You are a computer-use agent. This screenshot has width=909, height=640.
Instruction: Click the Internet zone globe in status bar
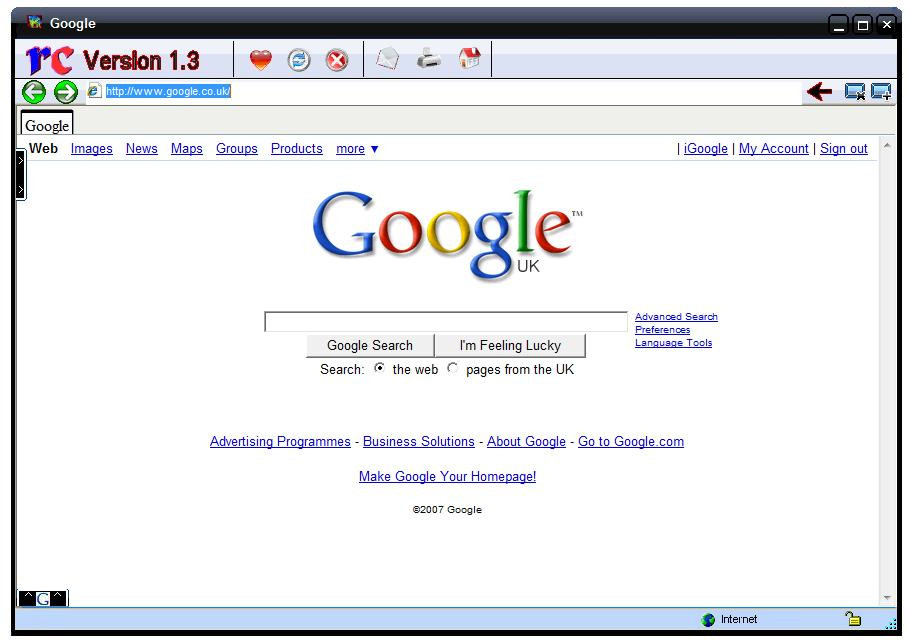[x=708, y=620]
